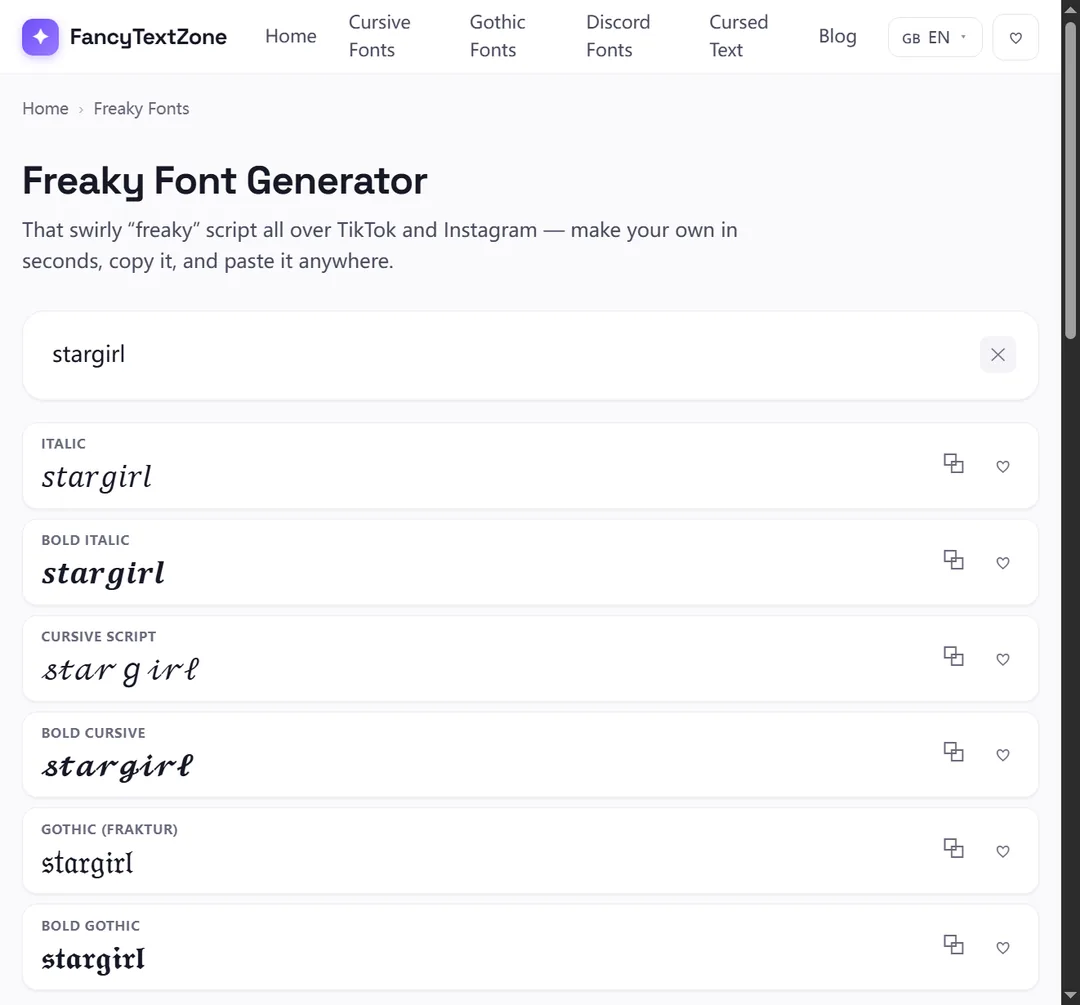Click the page vertical scrollbar thumb
The width and height of the screenshot is (1080, 1005).
point(1070,180)
